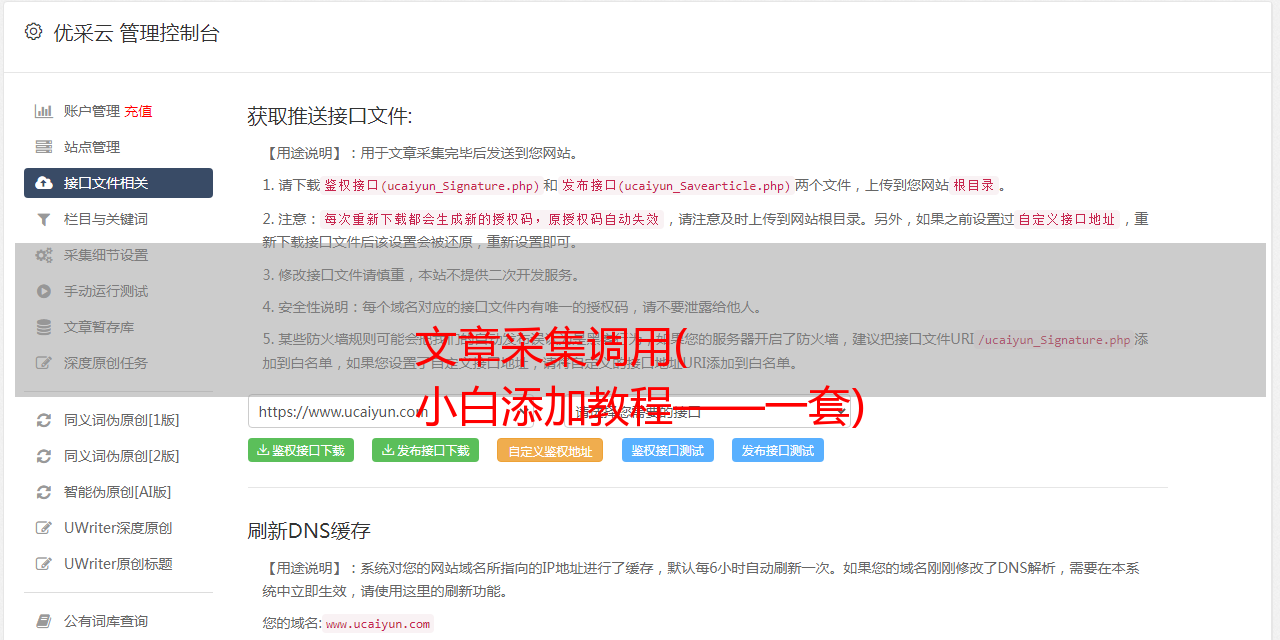Click the 优采云 管理控制台 page title
Viewport: 1280px width, 640px height.
(x=136, y=33)
